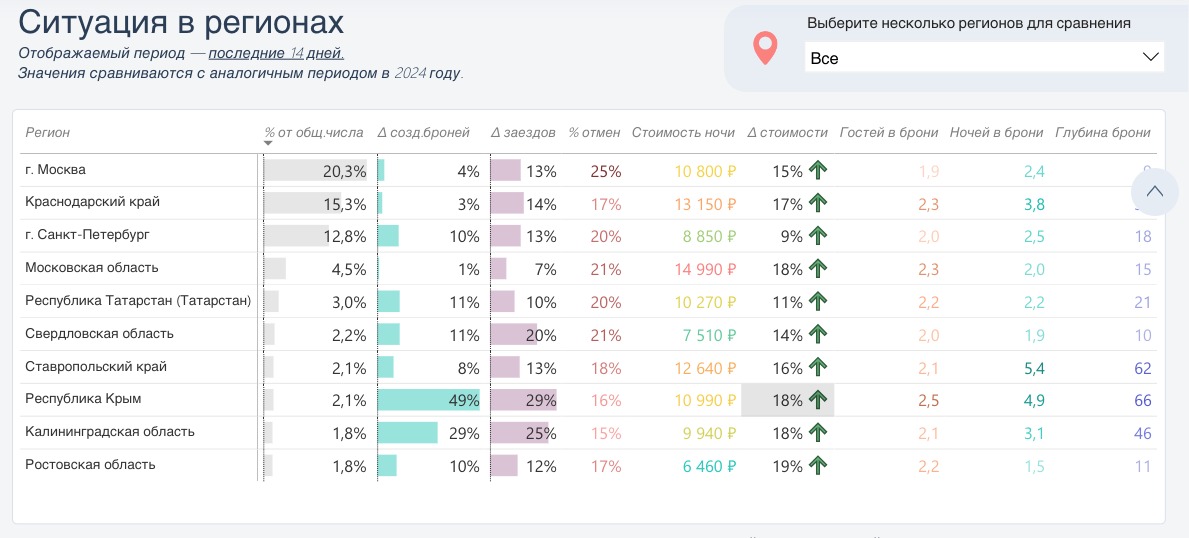Click green up arrow in Краснодарский край row
The width and height of the screenshot is (1189, 538).
tap(819, 203)
